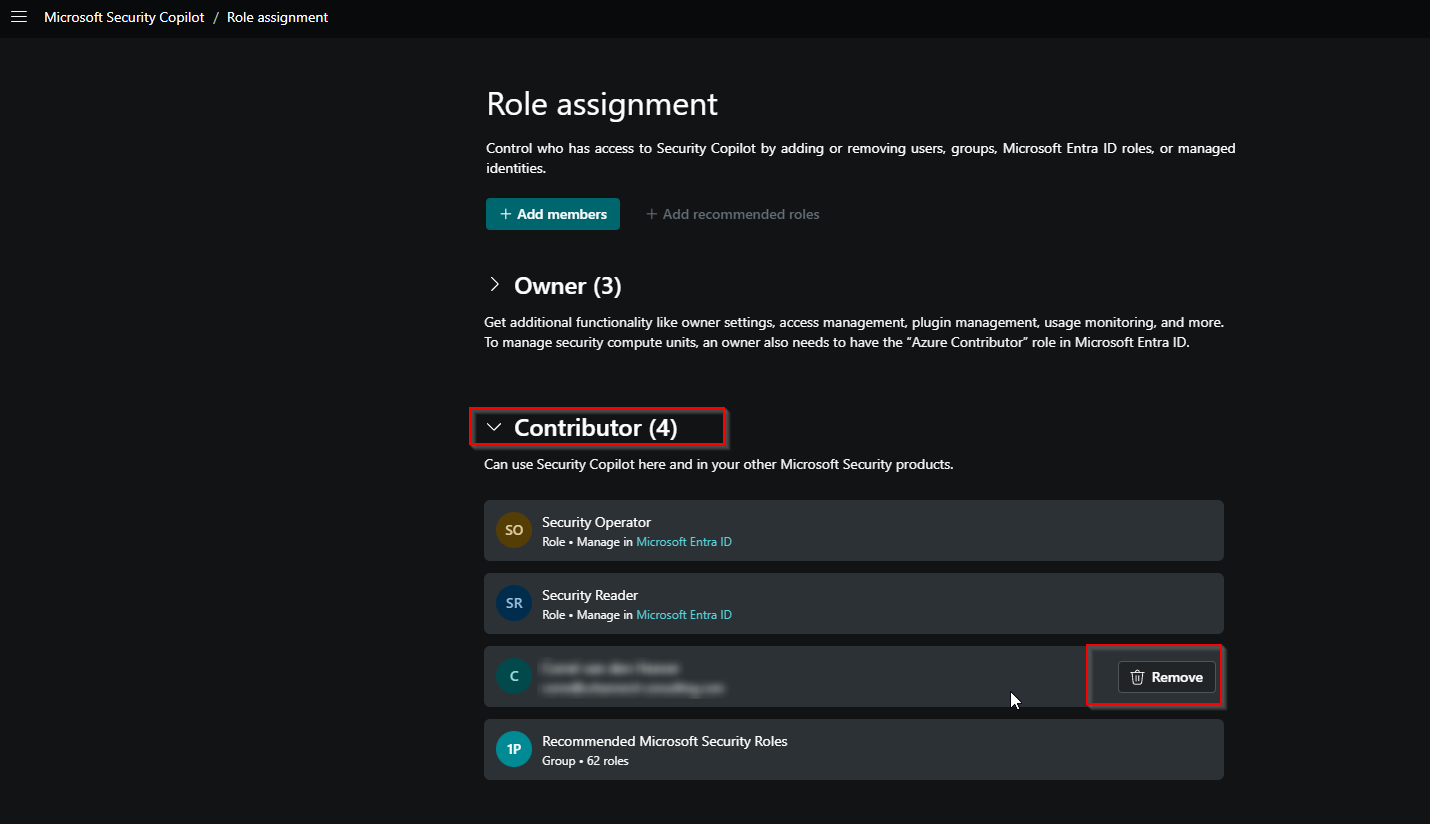This screenshot has height=824, width=1430.
Task: Click the Owner (3) heading
Action: point(567,286)
